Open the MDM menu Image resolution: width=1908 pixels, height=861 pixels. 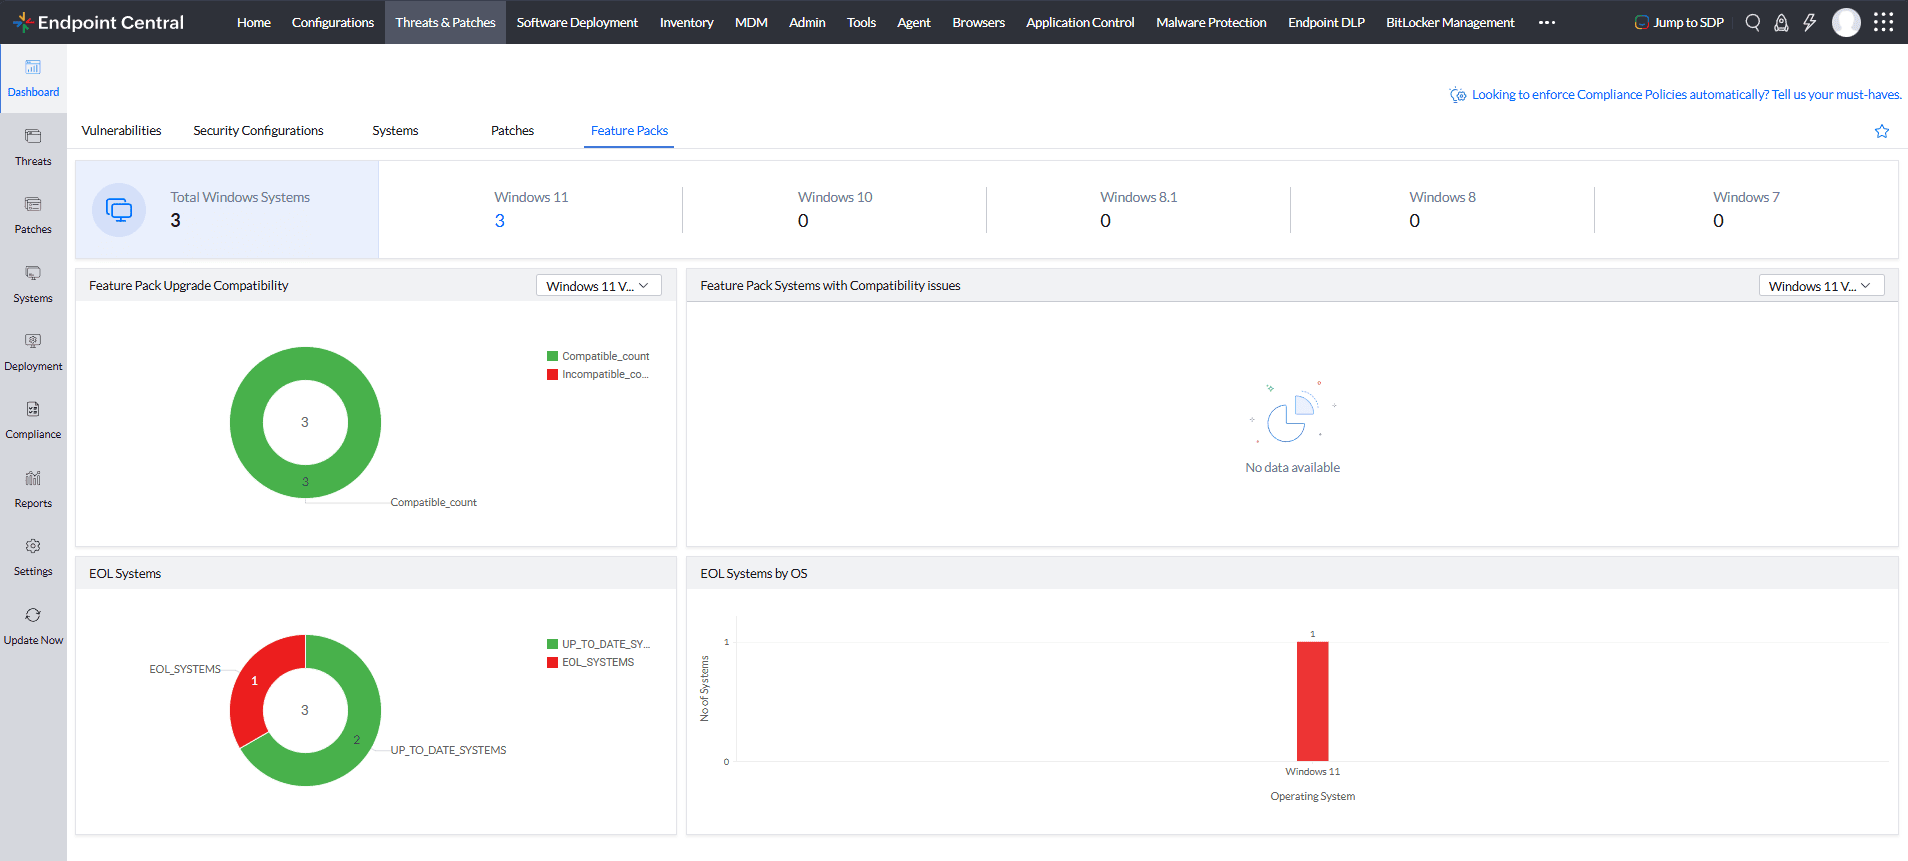click(x=751, y=22)
